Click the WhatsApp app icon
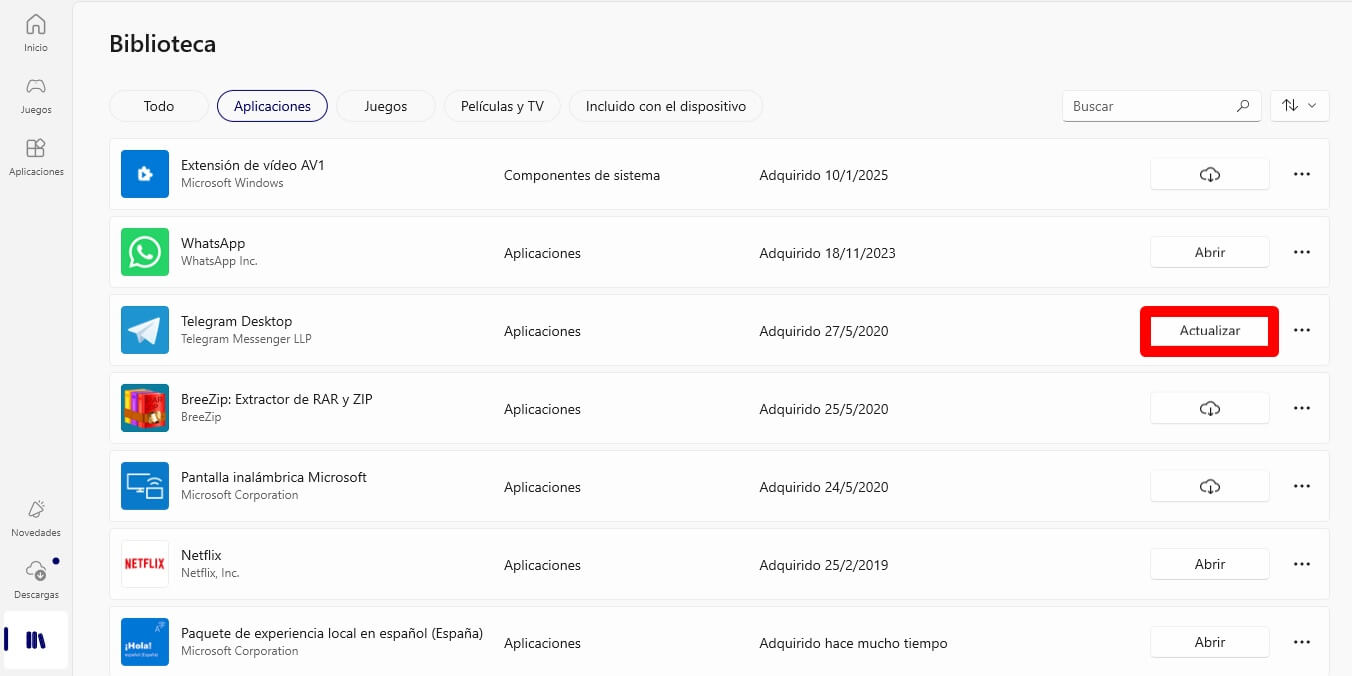Screen dimensions: 1352x676 [x=145, y=252]
